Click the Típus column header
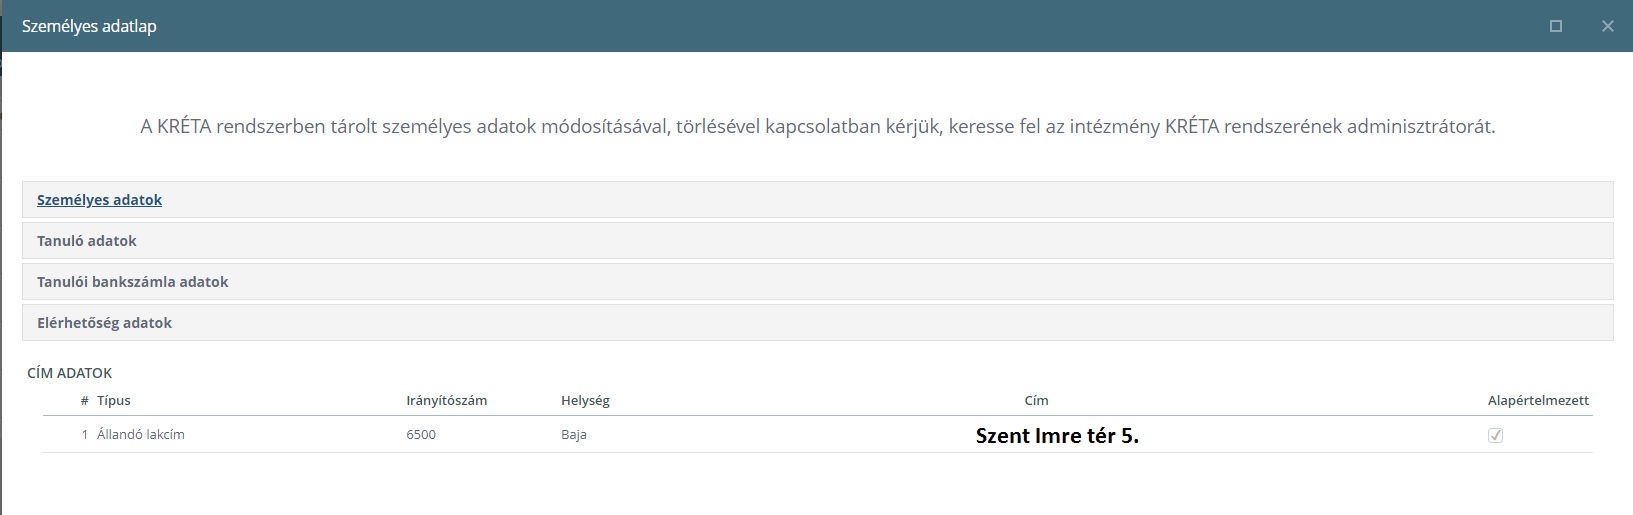The width and height of the screenshot is (1633, 515). pyautogui.click(x=113, y=400)
